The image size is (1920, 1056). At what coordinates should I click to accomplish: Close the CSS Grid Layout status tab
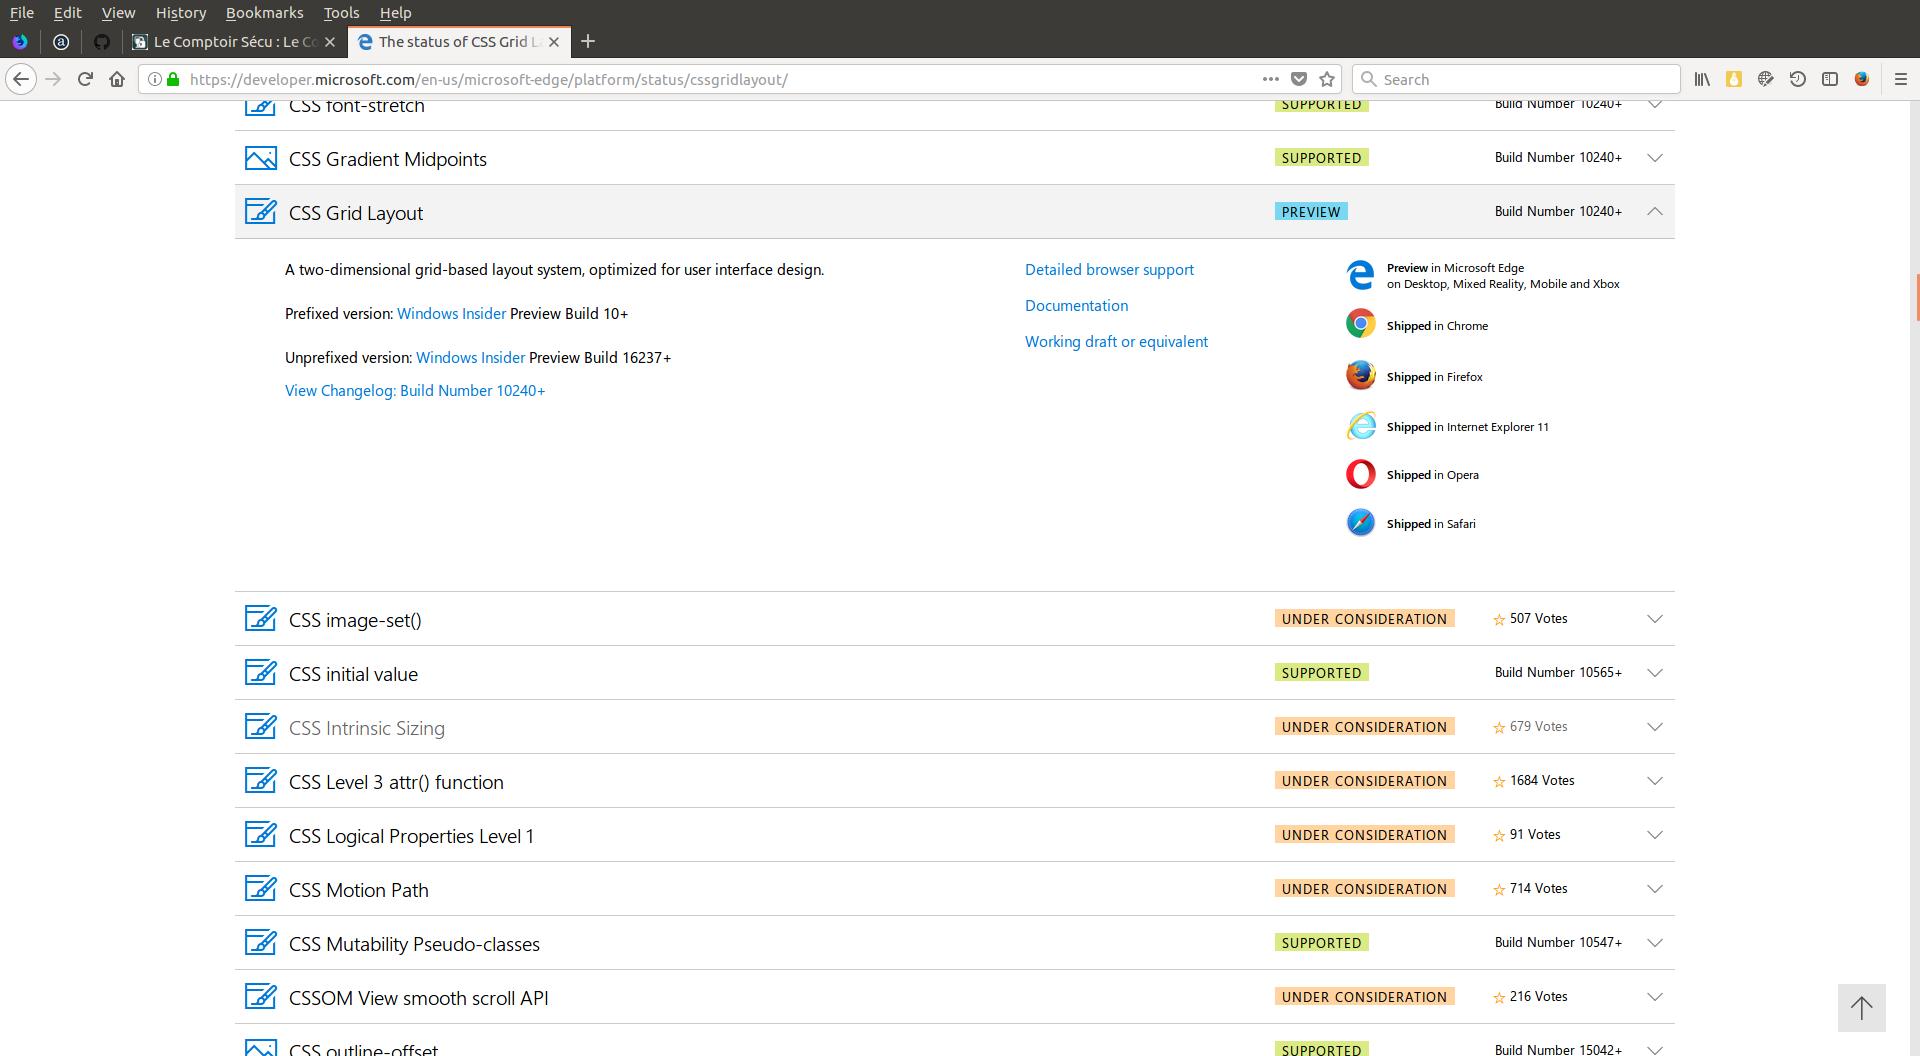tap(554, 42)
